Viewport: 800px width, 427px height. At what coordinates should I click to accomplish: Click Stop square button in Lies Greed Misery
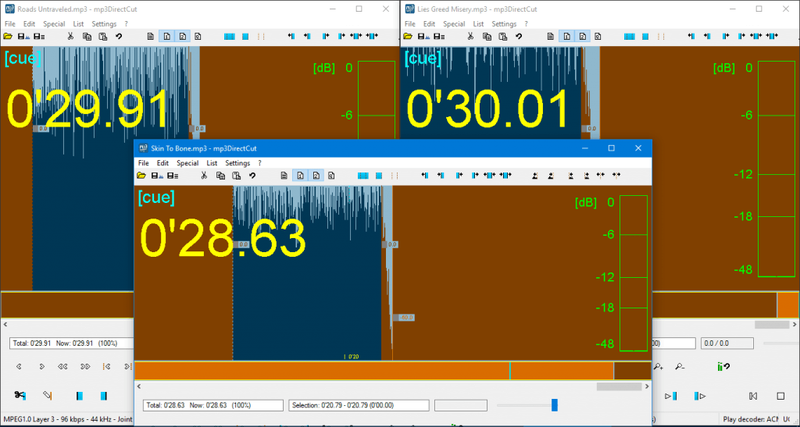click(780, 396)
